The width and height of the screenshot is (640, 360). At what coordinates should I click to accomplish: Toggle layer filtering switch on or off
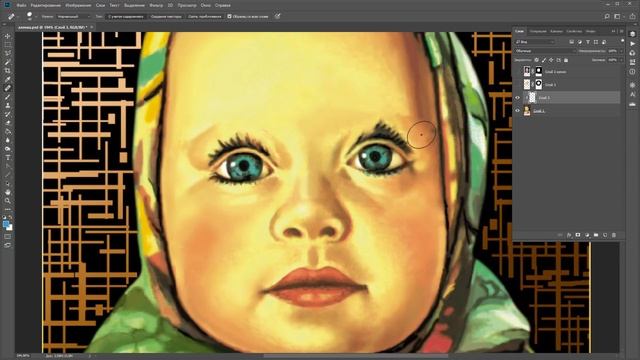622,41
